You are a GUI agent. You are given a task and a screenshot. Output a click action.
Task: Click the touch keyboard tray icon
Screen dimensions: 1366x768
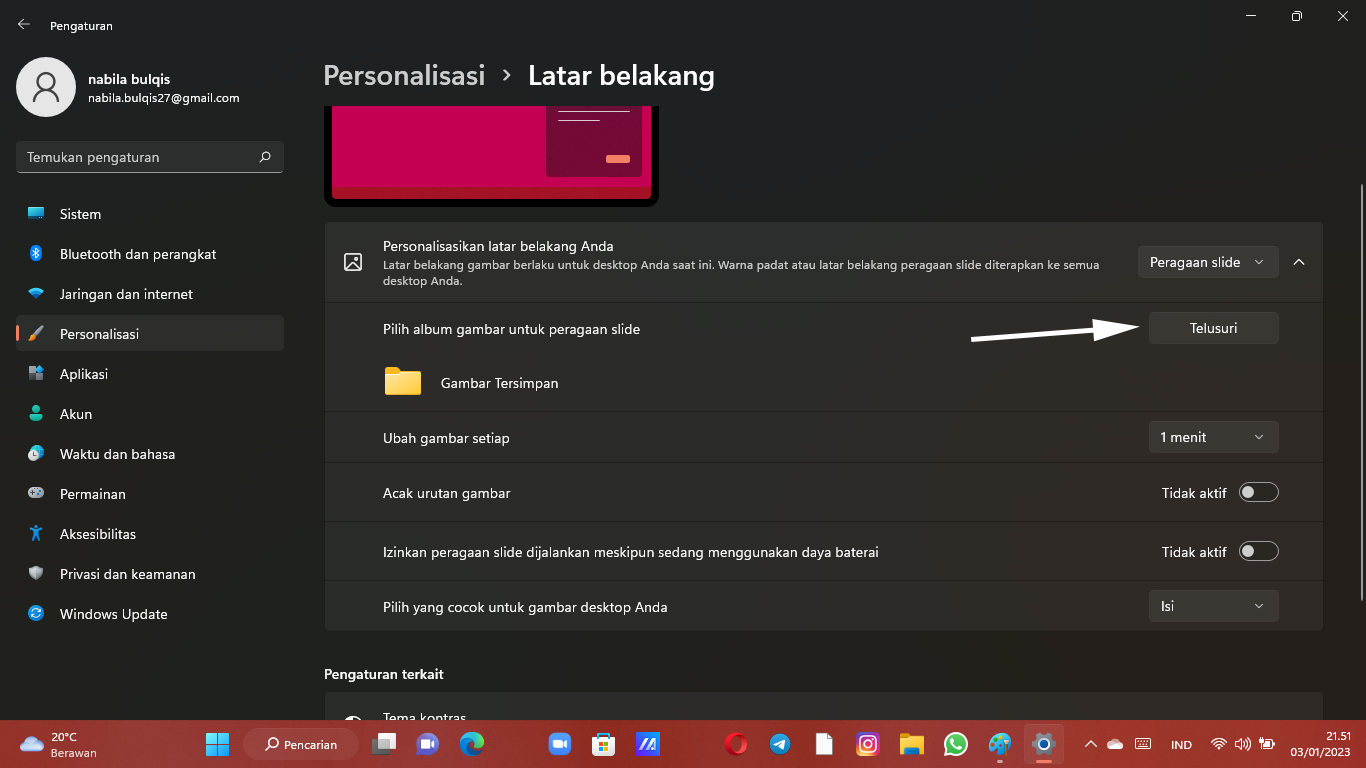click(x=1143, y=744)
